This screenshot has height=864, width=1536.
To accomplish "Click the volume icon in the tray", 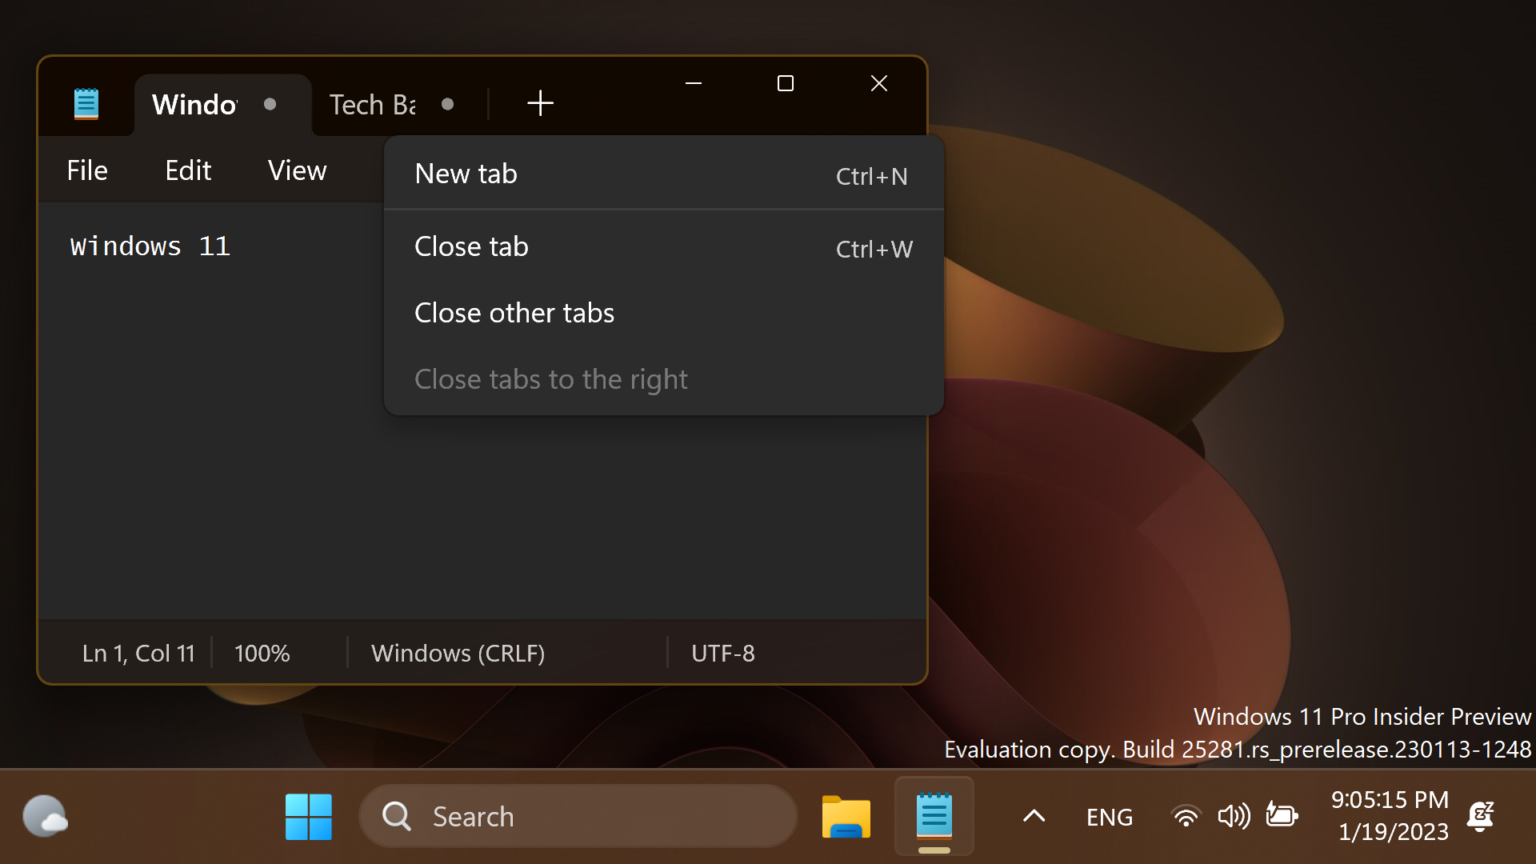I will click(1234, 816).
